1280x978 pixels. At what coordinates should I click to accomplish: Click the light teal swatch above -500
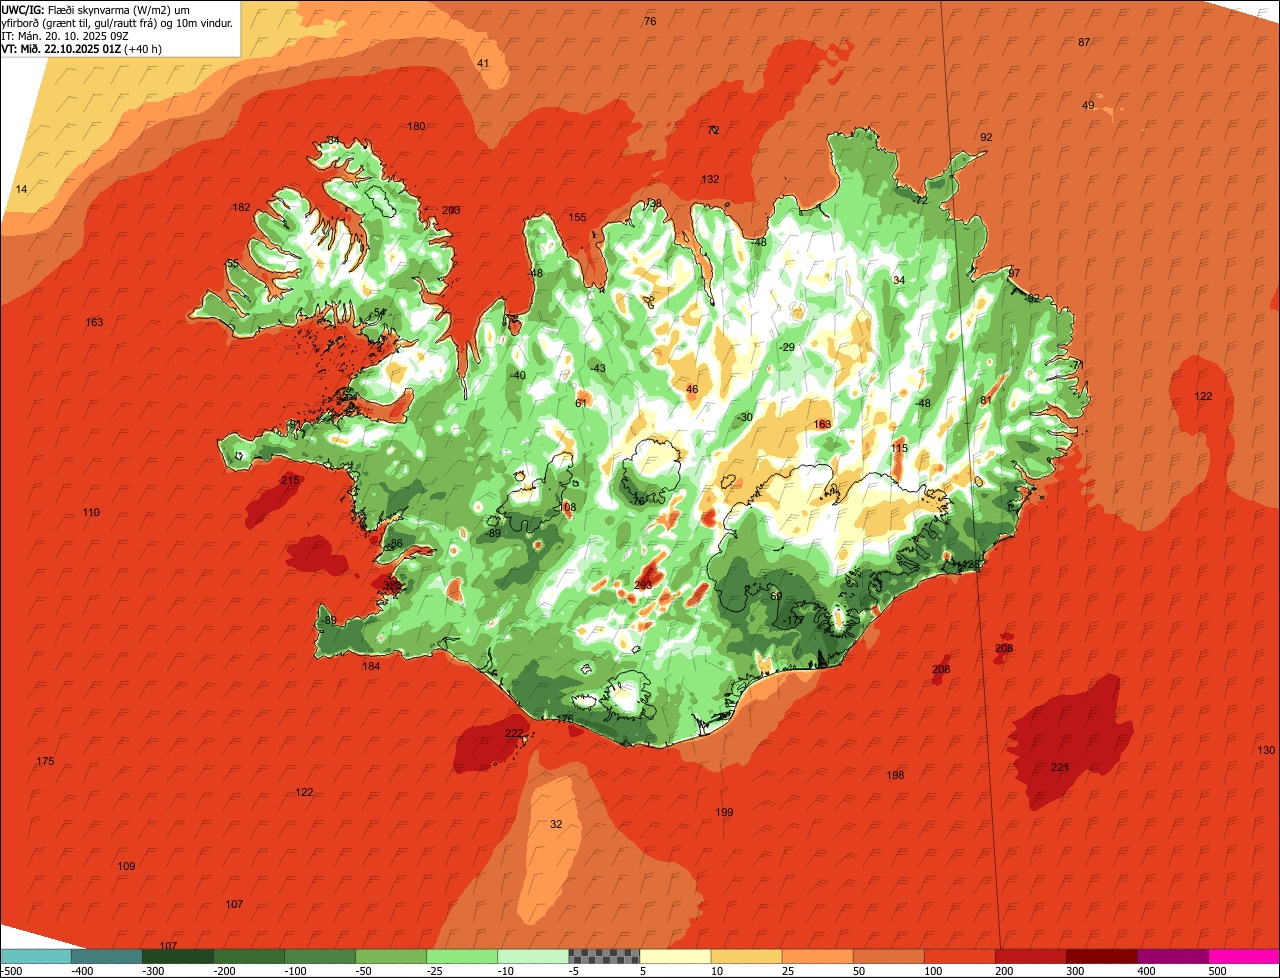(x=35, y=956)
